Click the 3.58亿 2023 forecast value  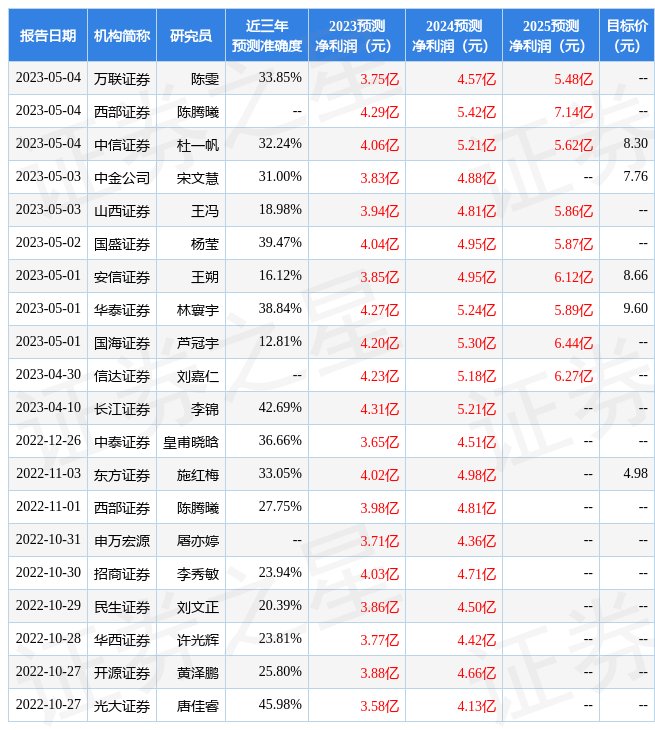click(380, 707)
